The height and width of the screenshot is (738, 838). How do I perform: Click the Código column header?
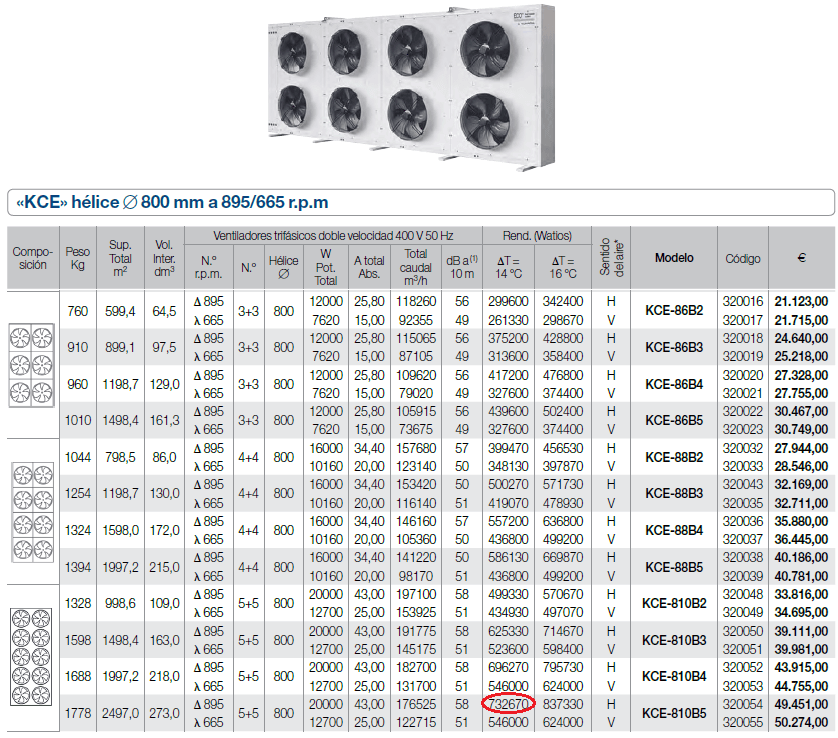tap(742, 258)
